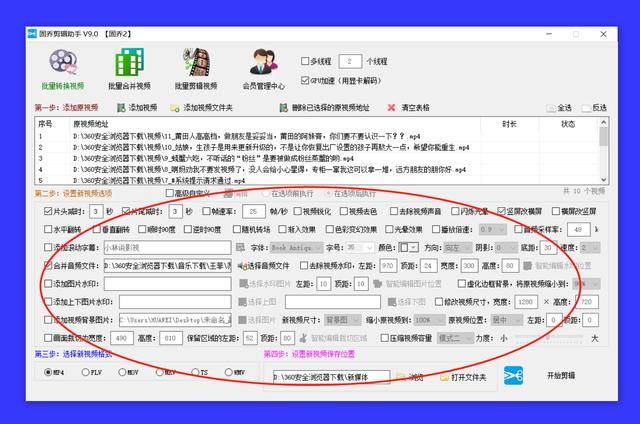
Task: Open the 批量合并视频 green grid icon
Action: tap(129, 62)
